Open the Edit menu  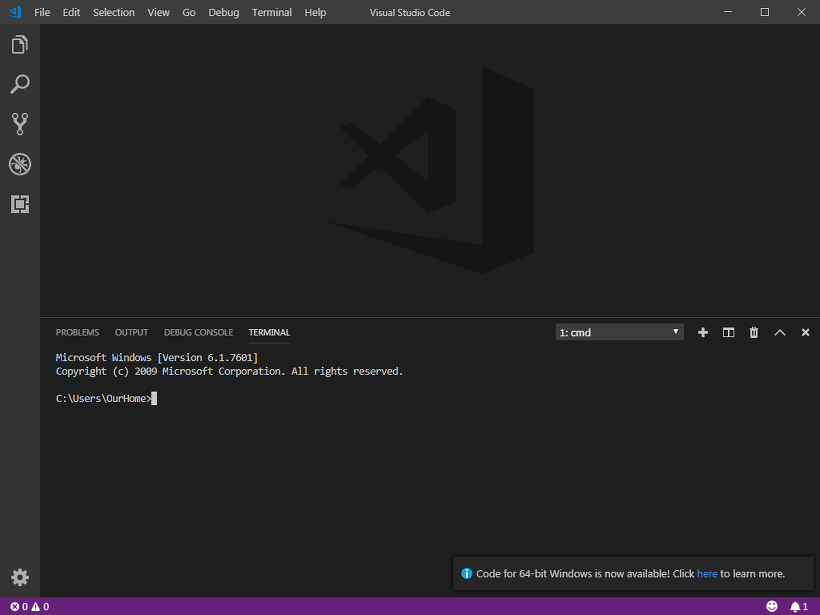click(x=71, y=12)
